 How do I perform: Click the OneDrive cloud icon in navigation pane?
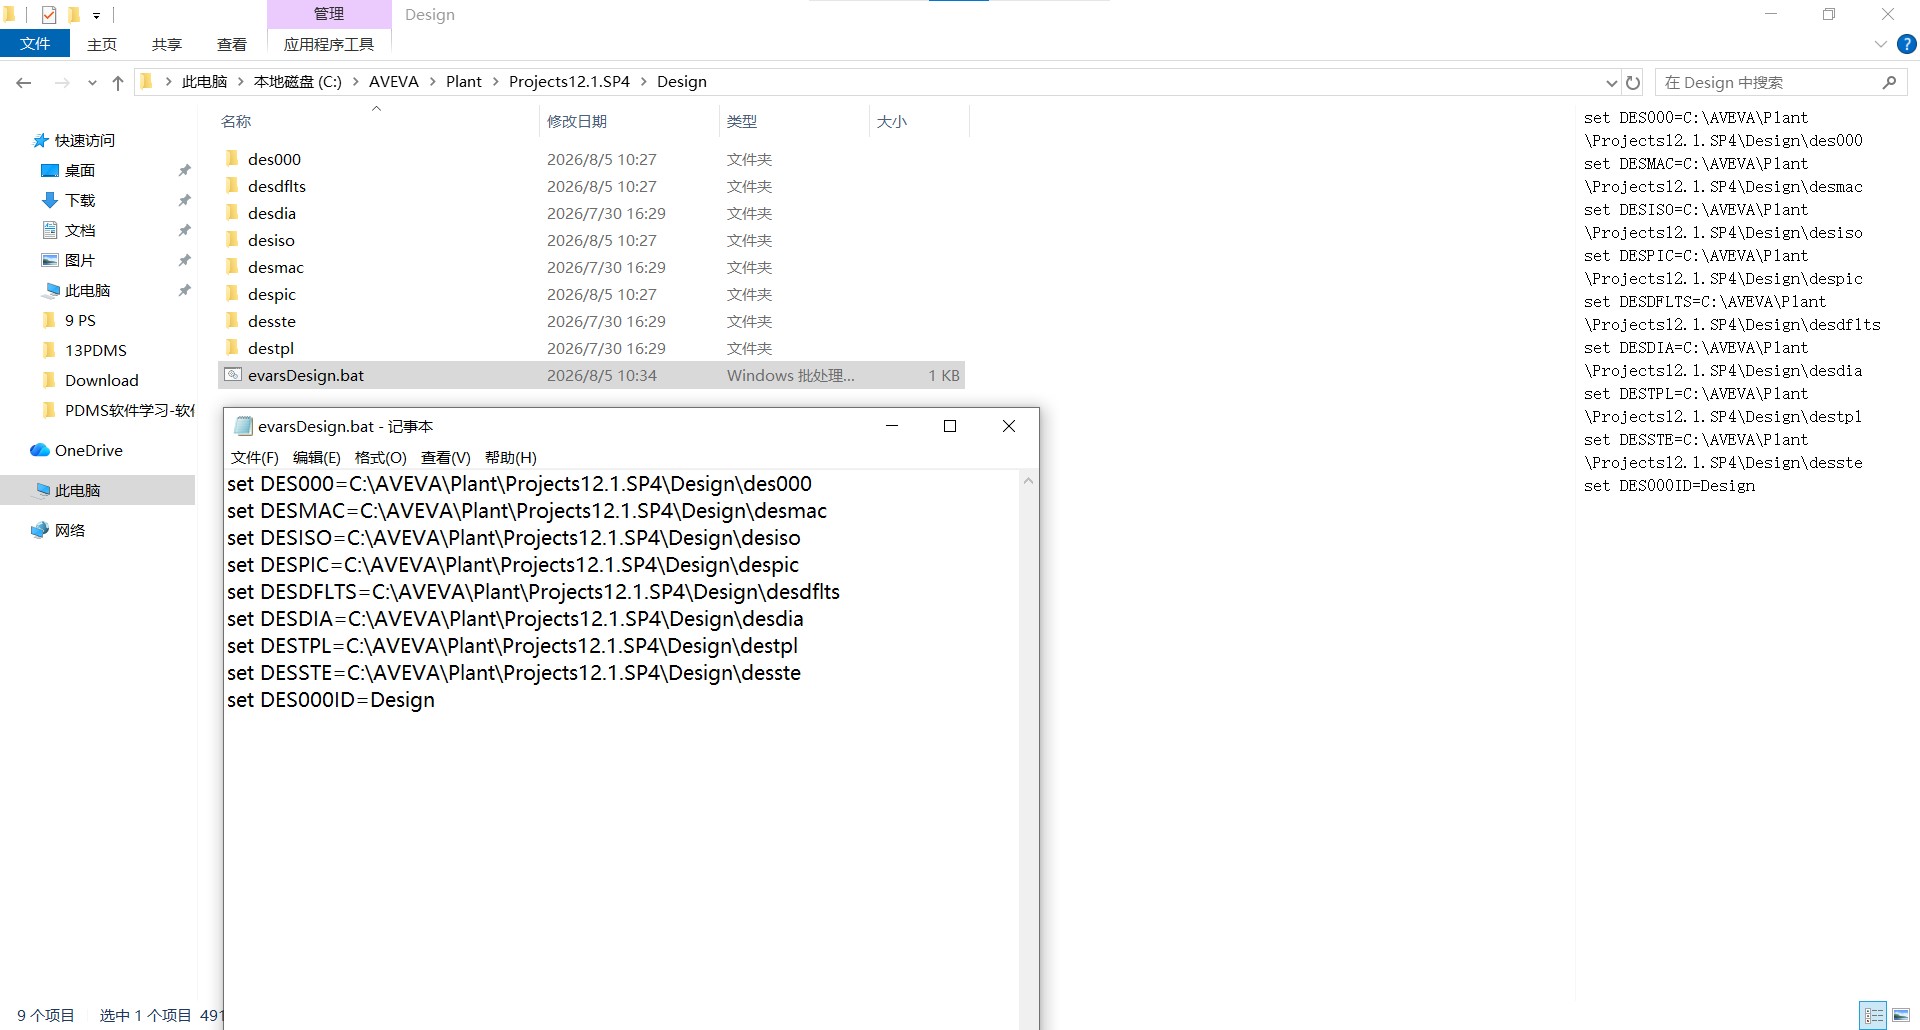coord(40,450)
